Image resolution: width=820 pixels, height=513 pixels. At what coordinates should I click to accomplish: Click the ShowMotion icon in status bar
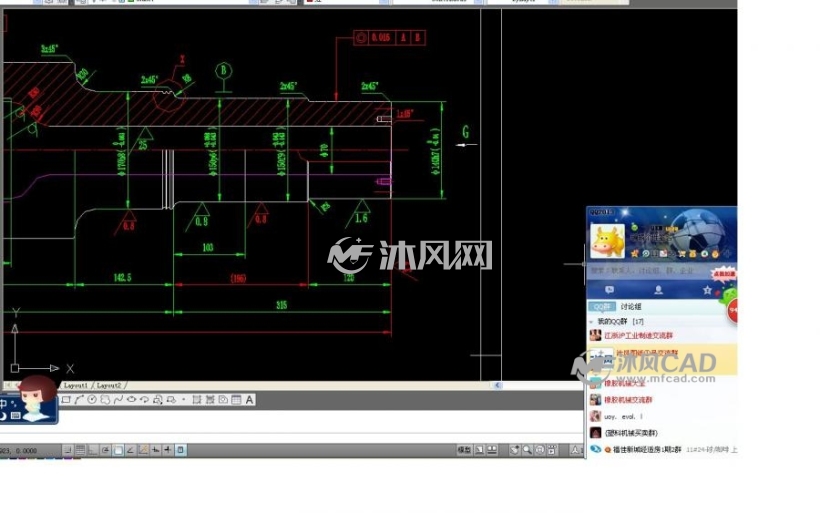pos(552,450)
